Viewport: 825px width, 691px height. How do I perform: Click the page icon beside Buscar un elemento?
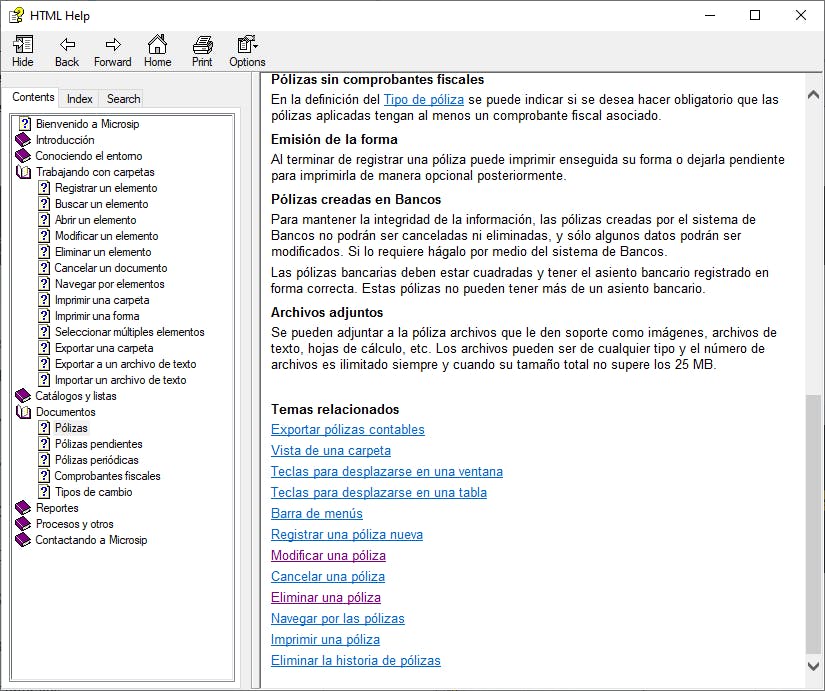click(x=44, y=204)
